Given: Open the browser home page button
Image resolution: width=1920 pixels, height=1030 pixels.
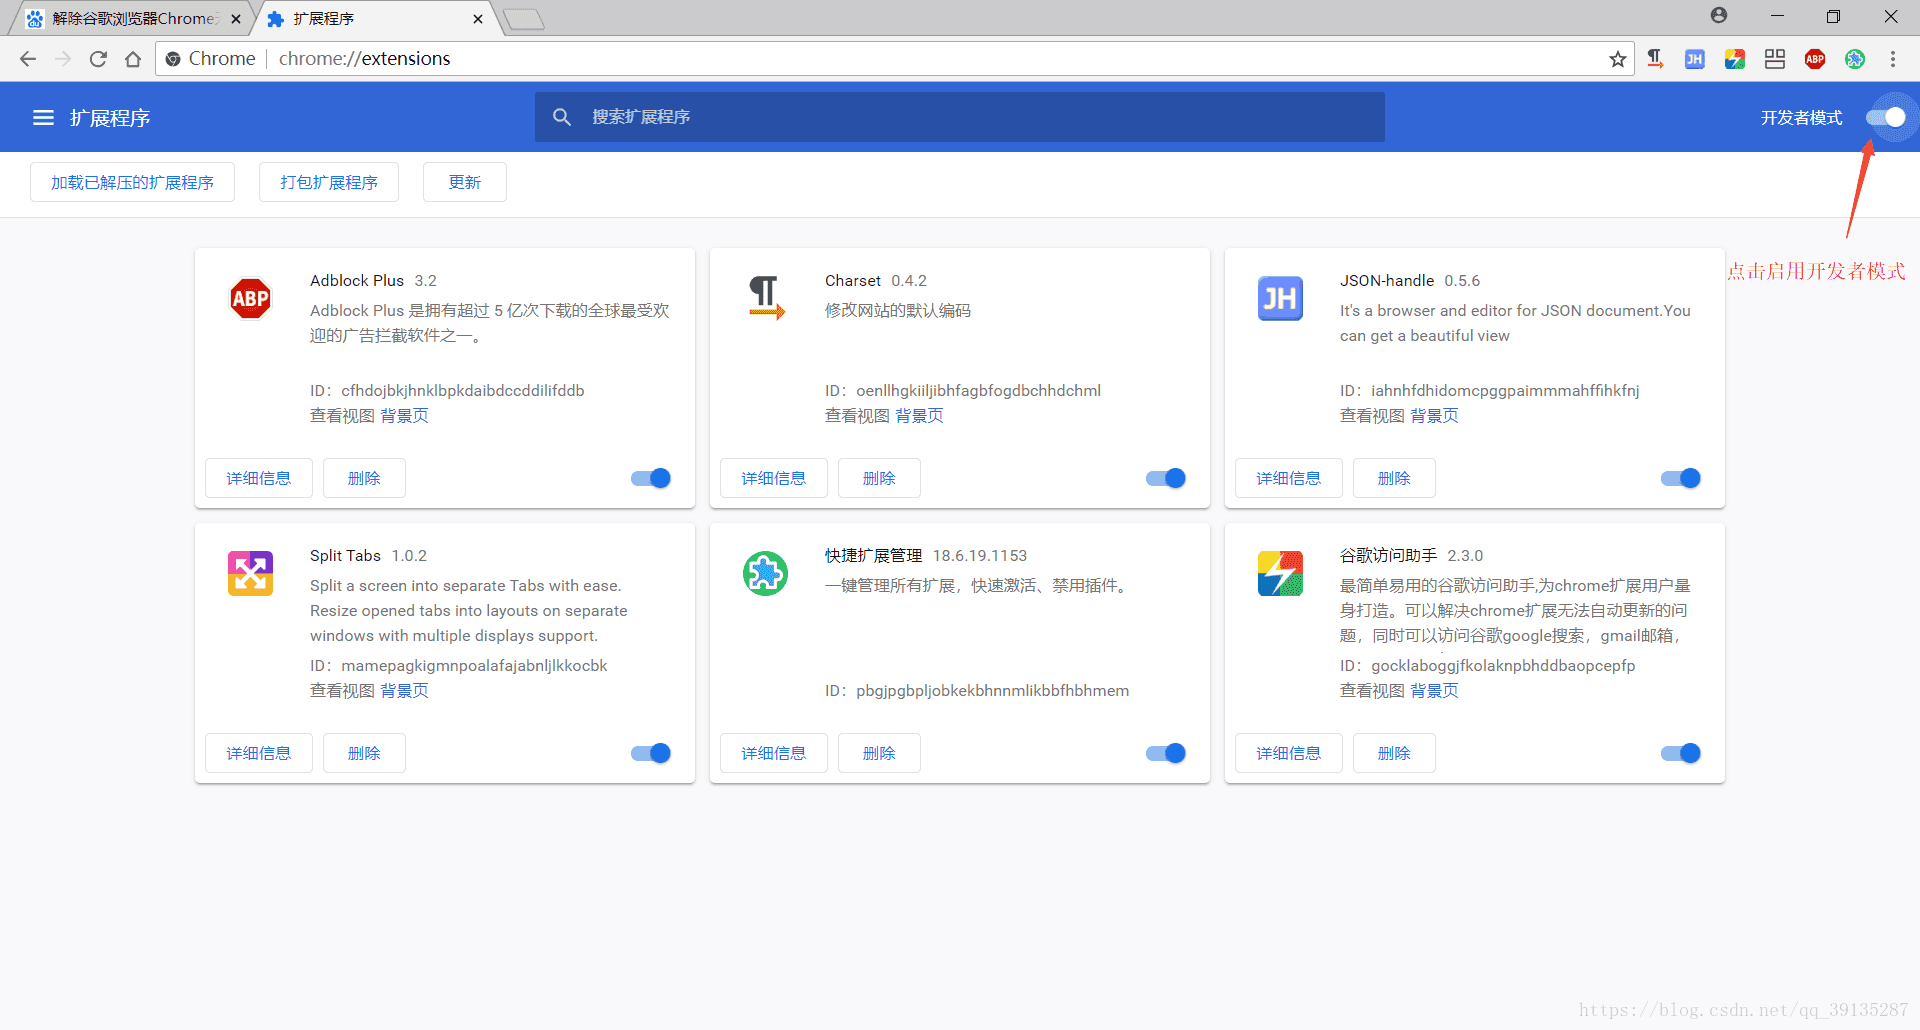Looking at the screenshot, I should coord(133,59).
